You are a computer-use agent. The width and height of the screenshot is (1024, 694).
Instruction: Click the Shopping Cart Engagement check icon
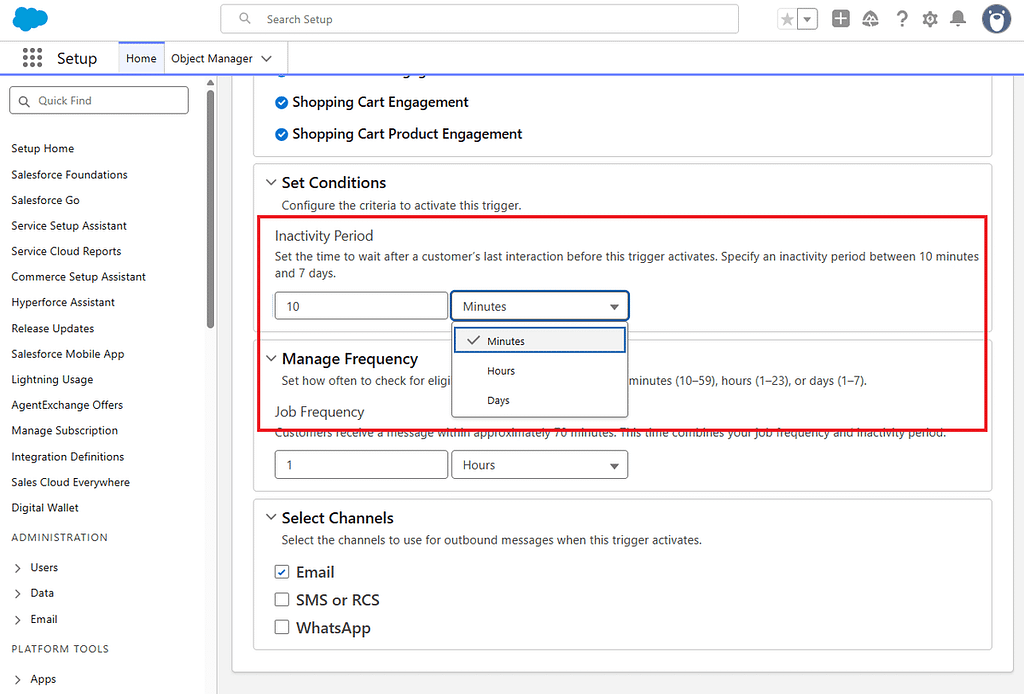281,103
